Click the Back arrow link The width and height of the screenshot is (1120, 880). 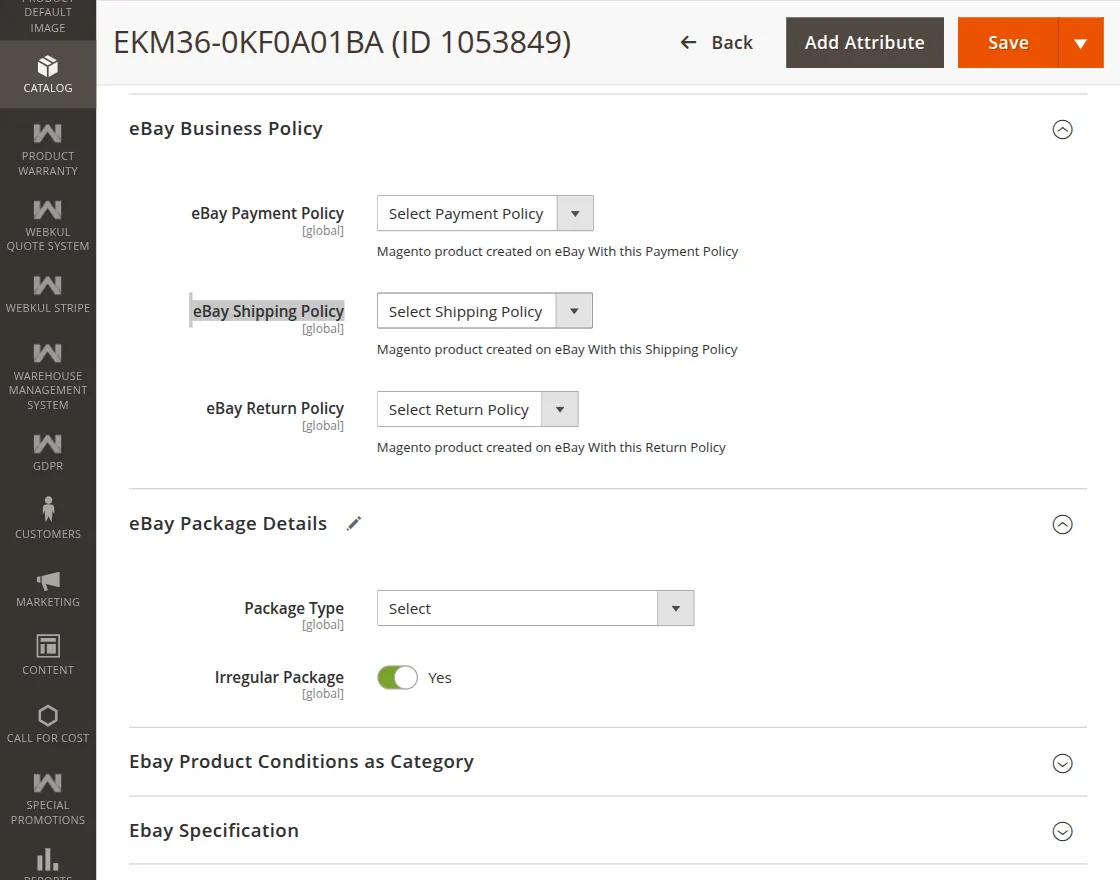[716, 43]
